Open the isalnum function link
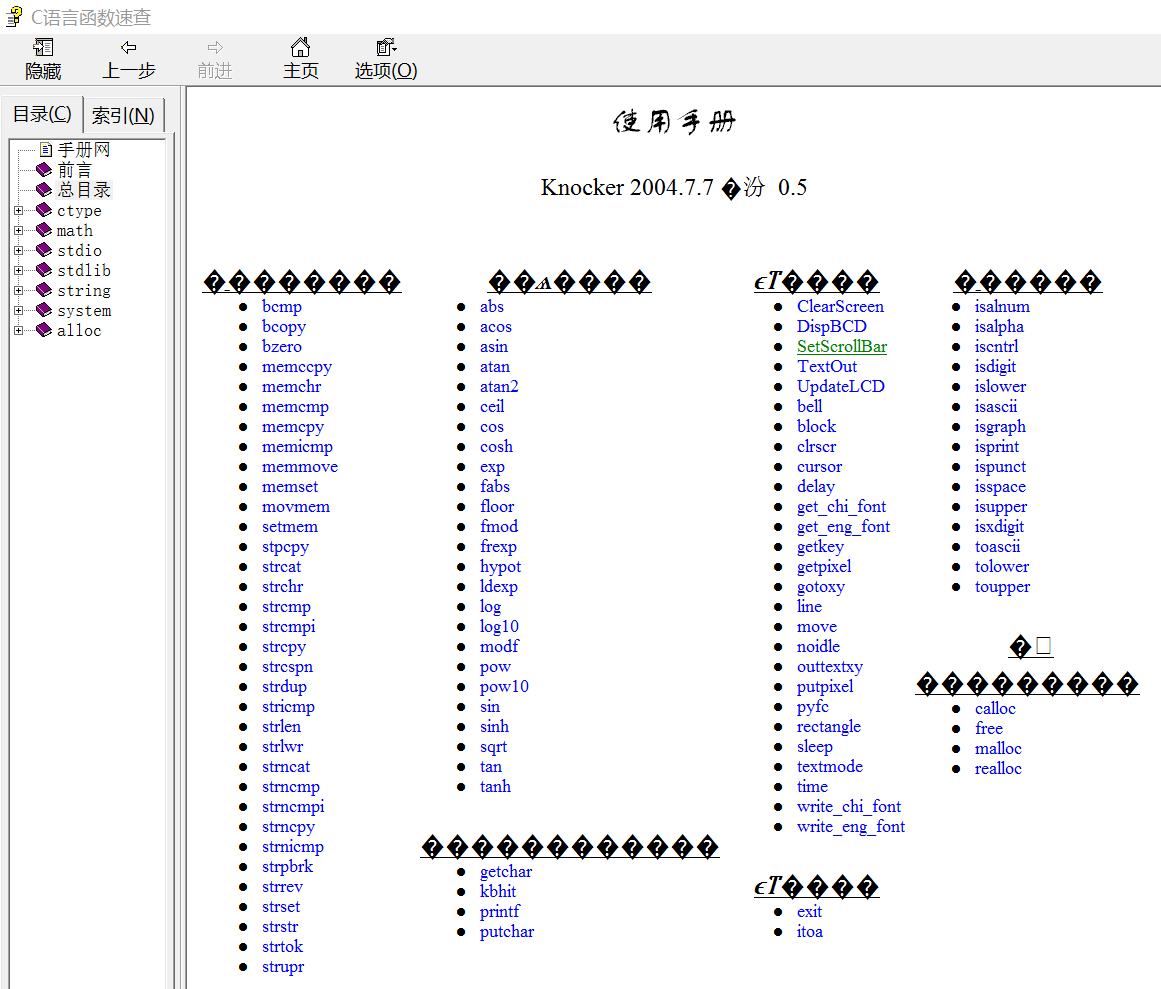This screenshot has height=989, width=1161. pos(1002,306)
